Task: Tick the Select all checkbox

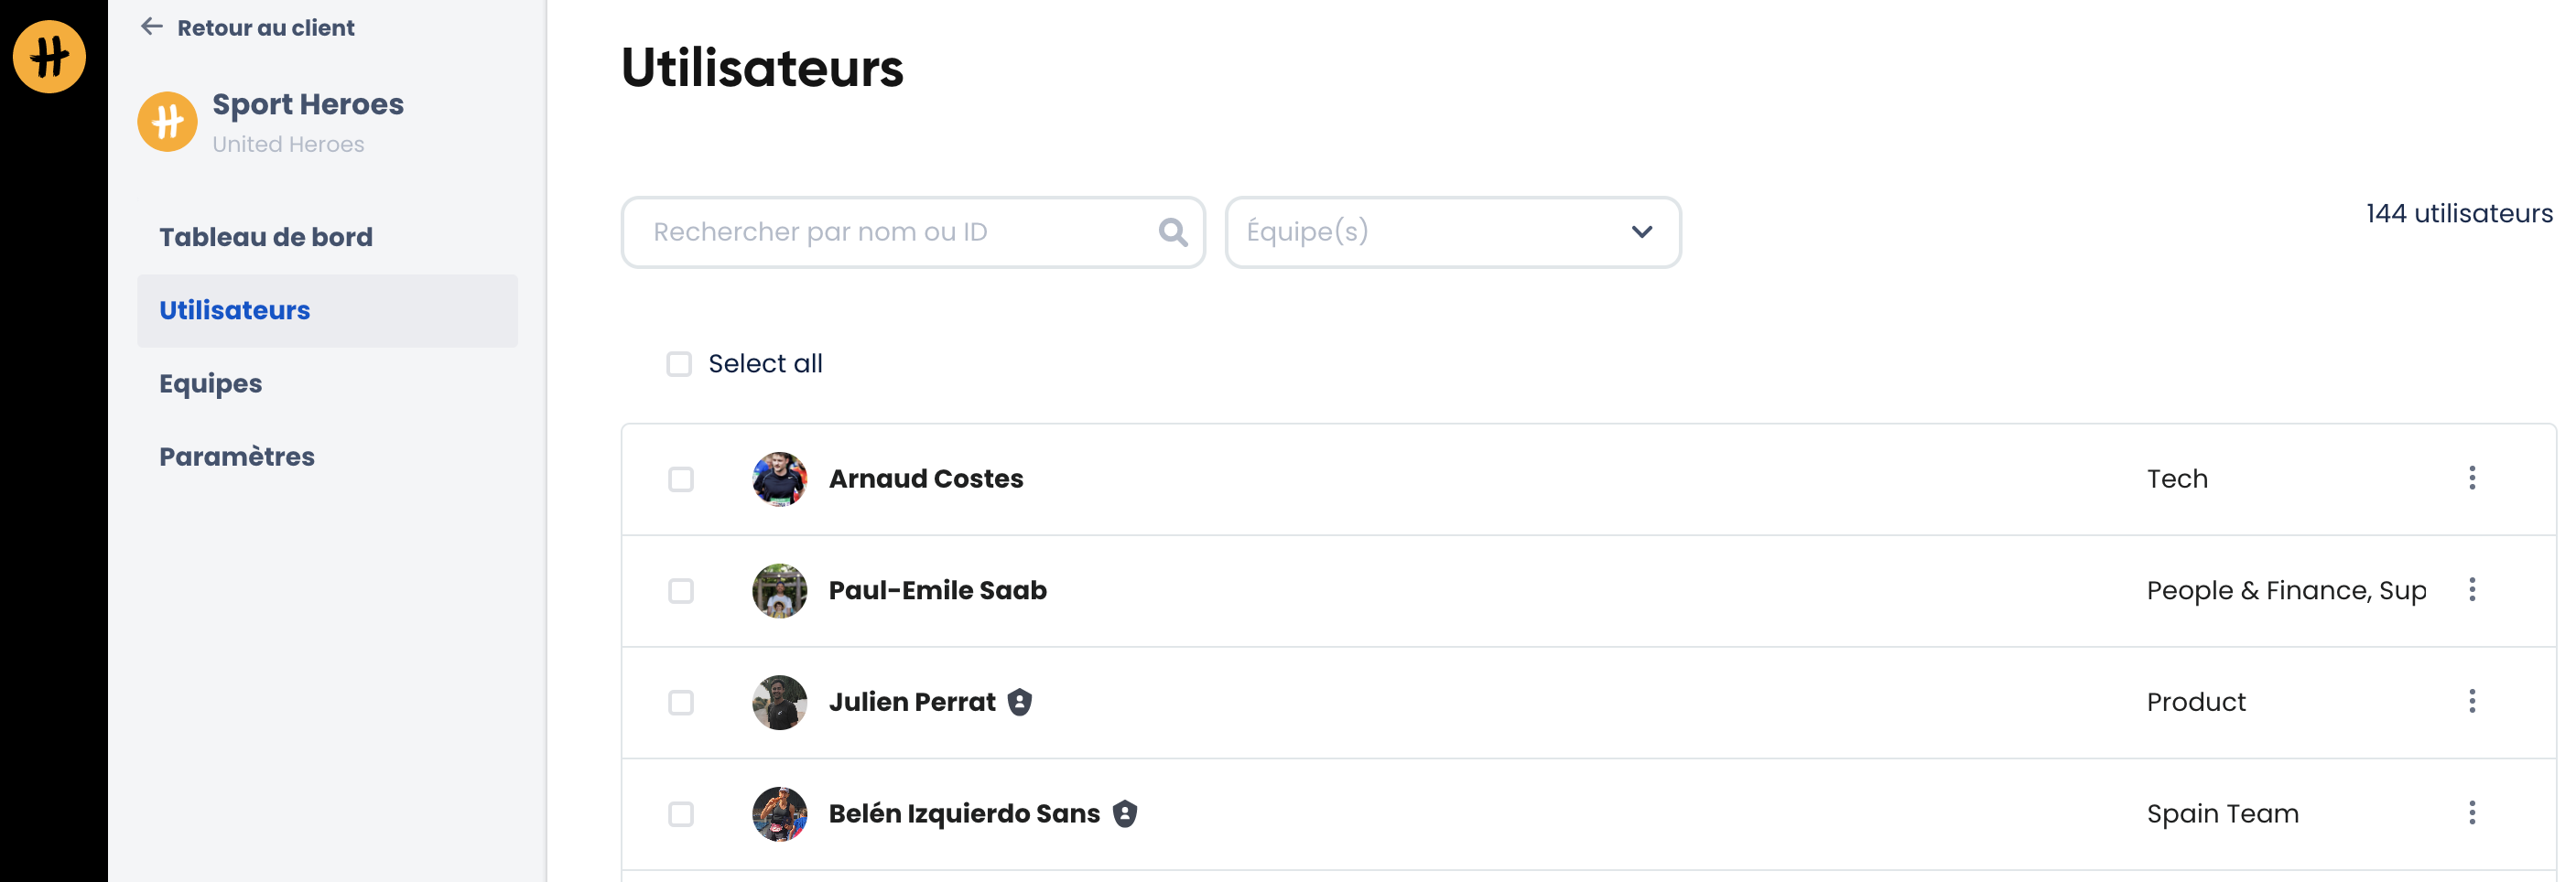Action: click(x=679, y=364)
